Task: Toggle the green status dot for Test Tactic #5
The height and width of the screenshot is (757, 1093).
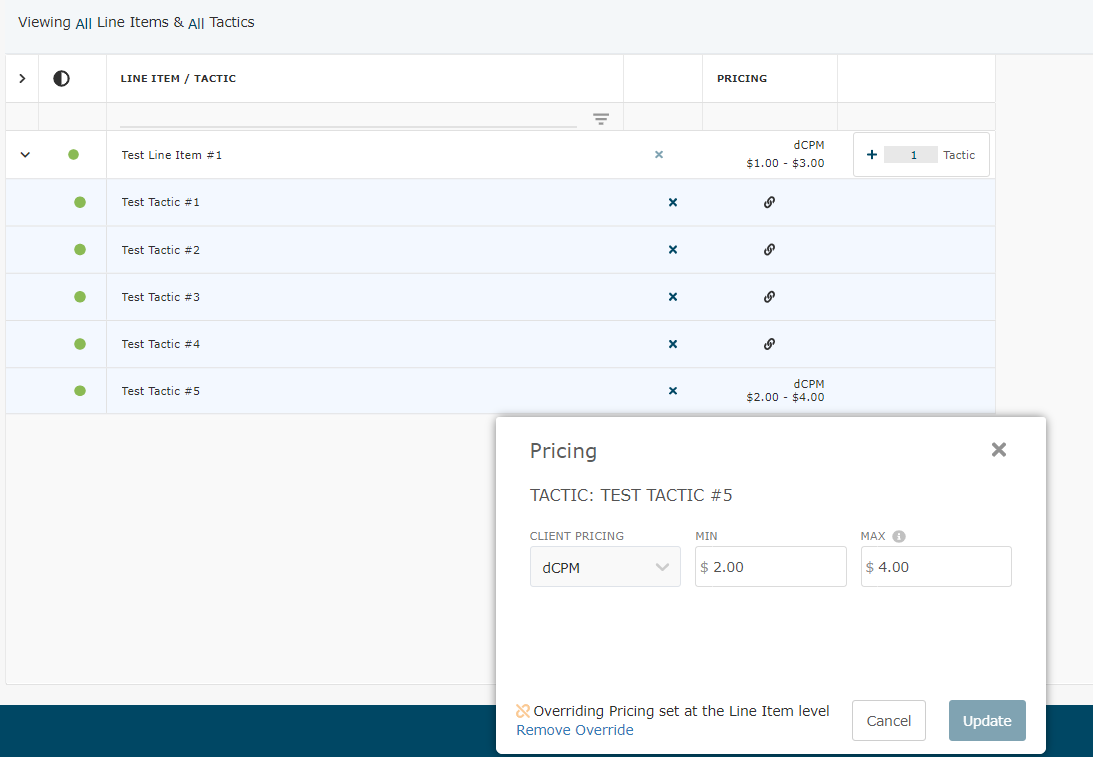Action: coord(80,391)
